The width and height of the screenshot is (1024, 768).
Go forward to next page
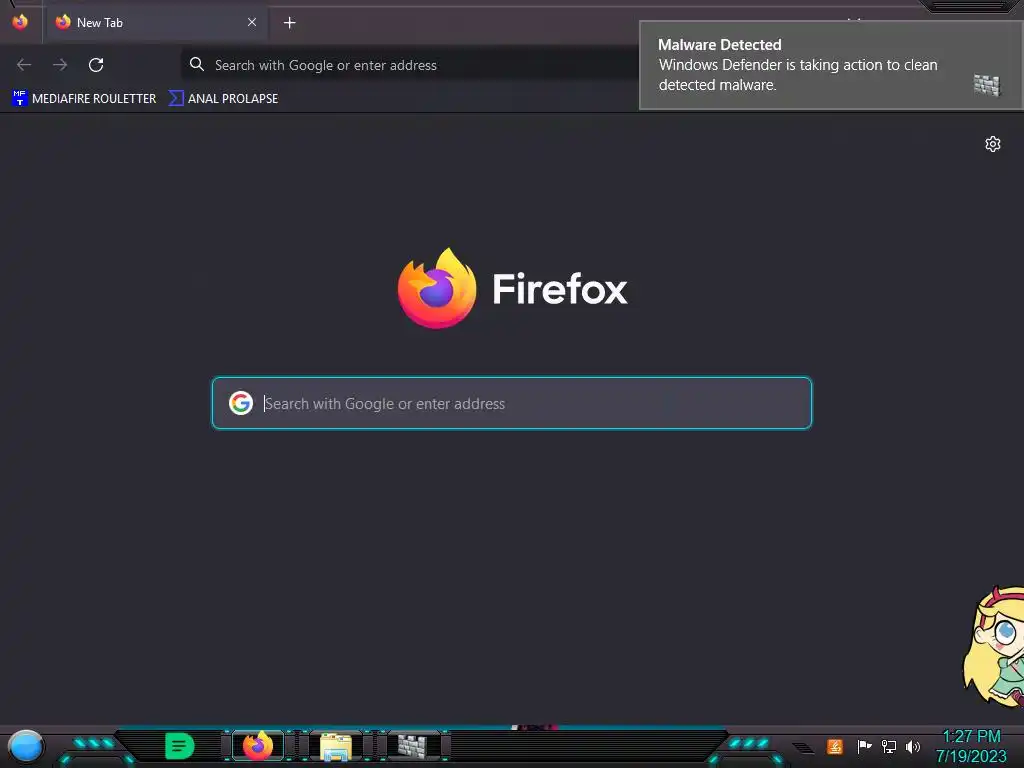pos(60,65)
